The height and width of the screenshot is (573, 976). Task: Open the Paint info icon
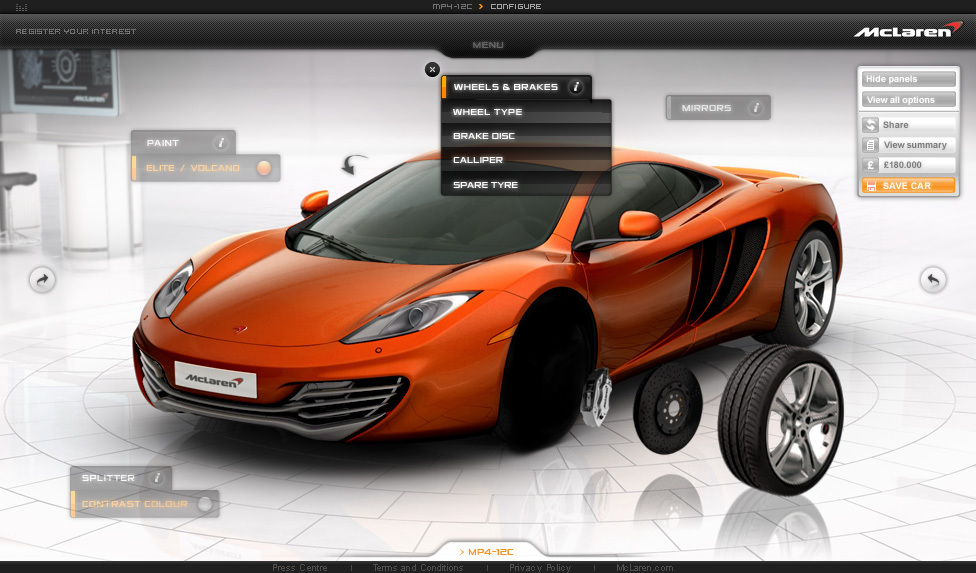(220, 143)
